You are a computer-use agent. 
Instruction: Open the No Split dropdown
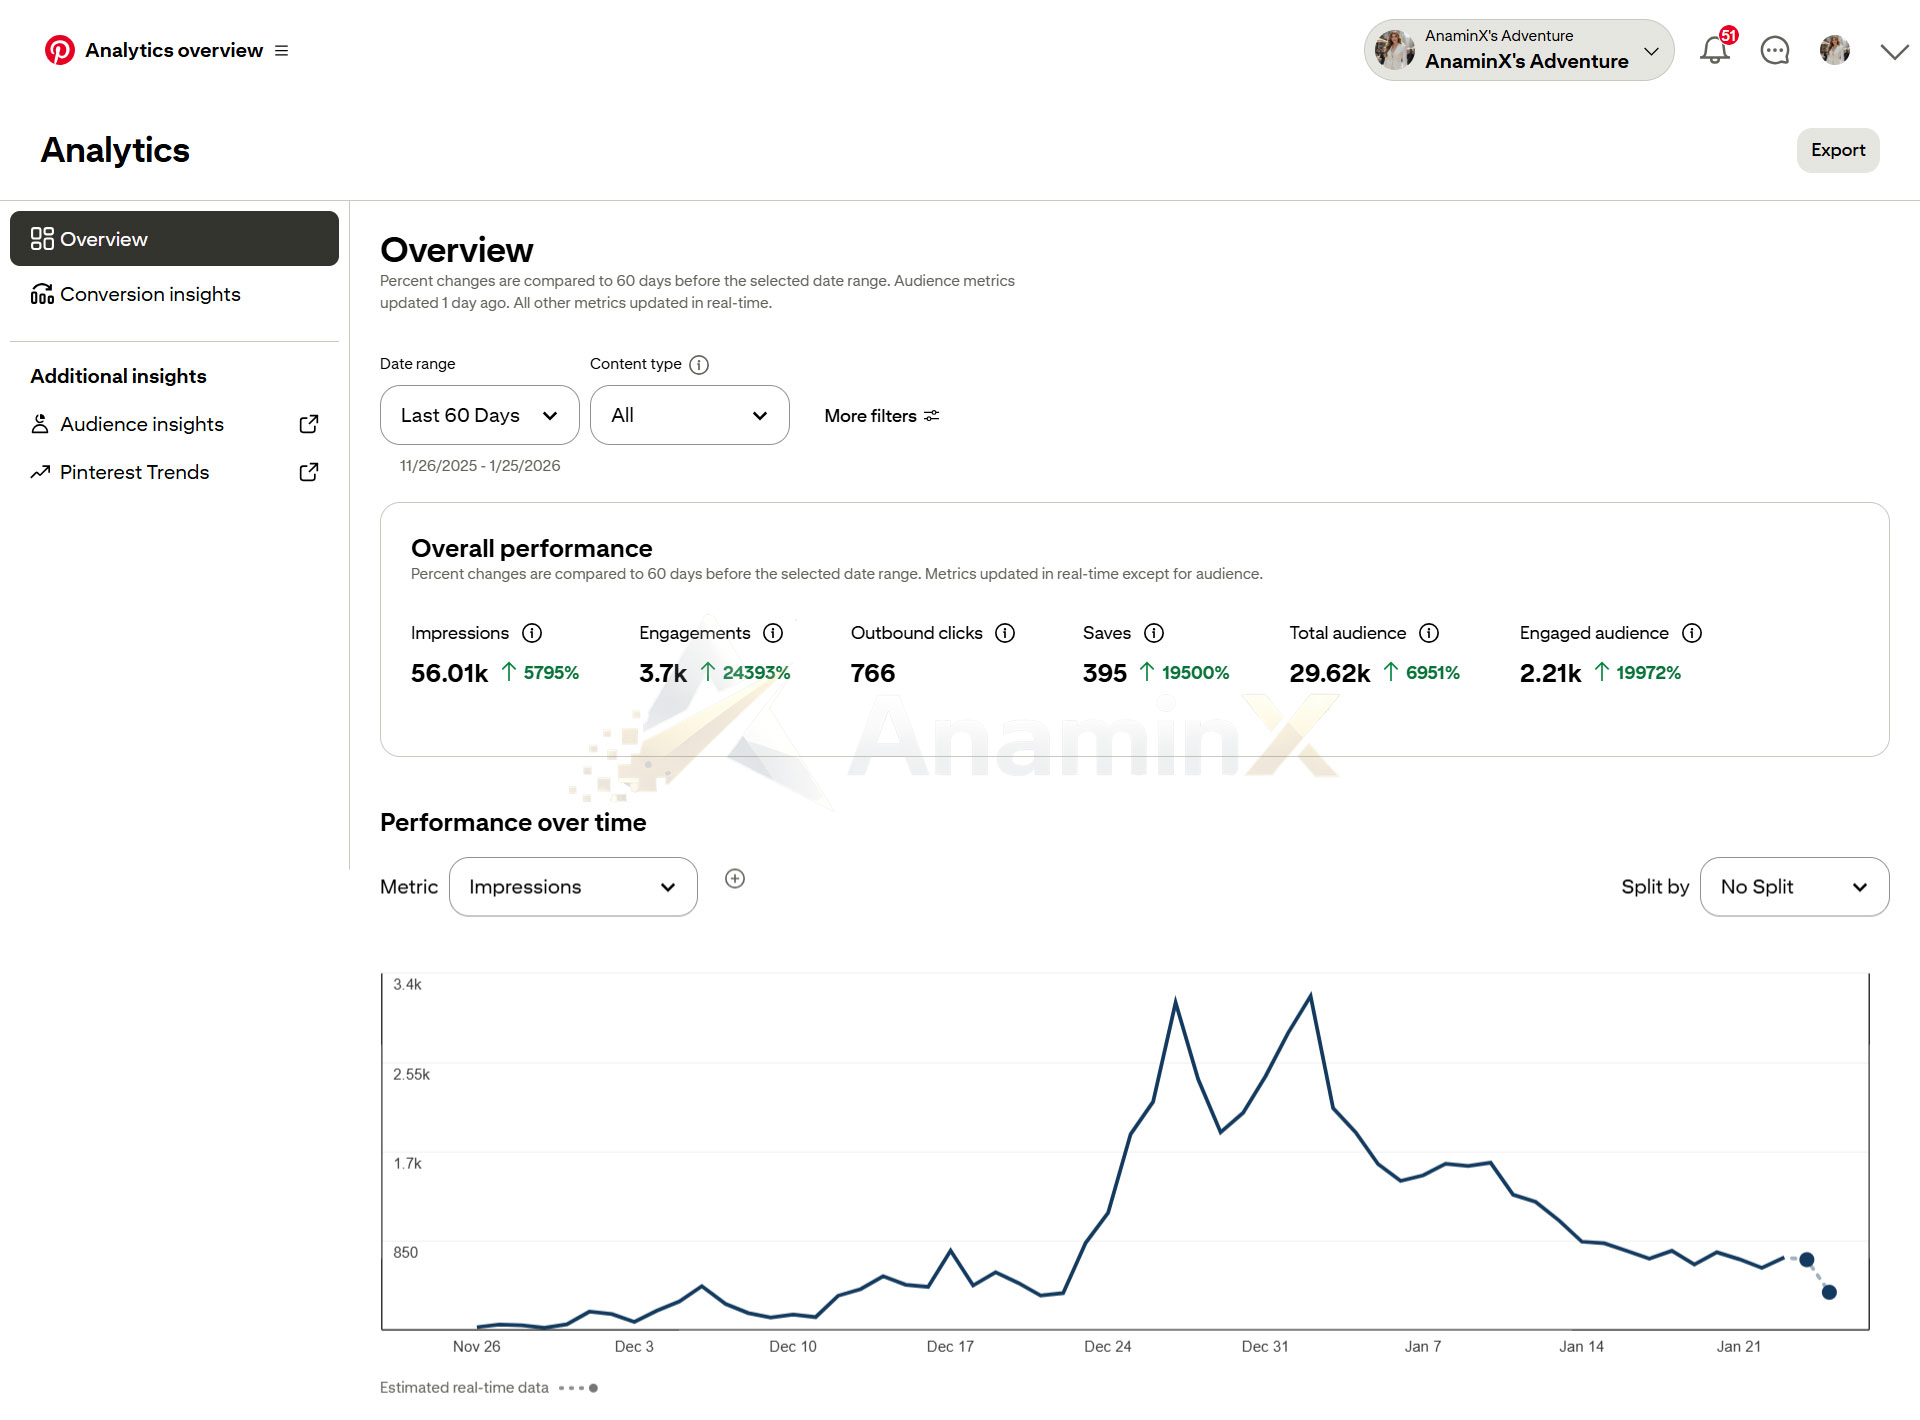[x=1795, y=887]
